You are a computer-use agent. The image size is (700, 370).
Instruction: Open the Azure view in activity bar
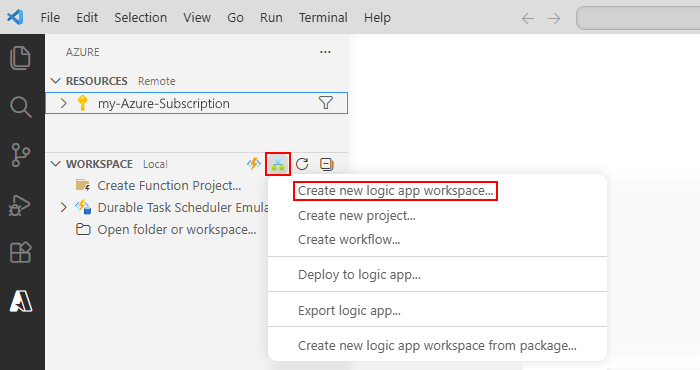pos(21,301)
